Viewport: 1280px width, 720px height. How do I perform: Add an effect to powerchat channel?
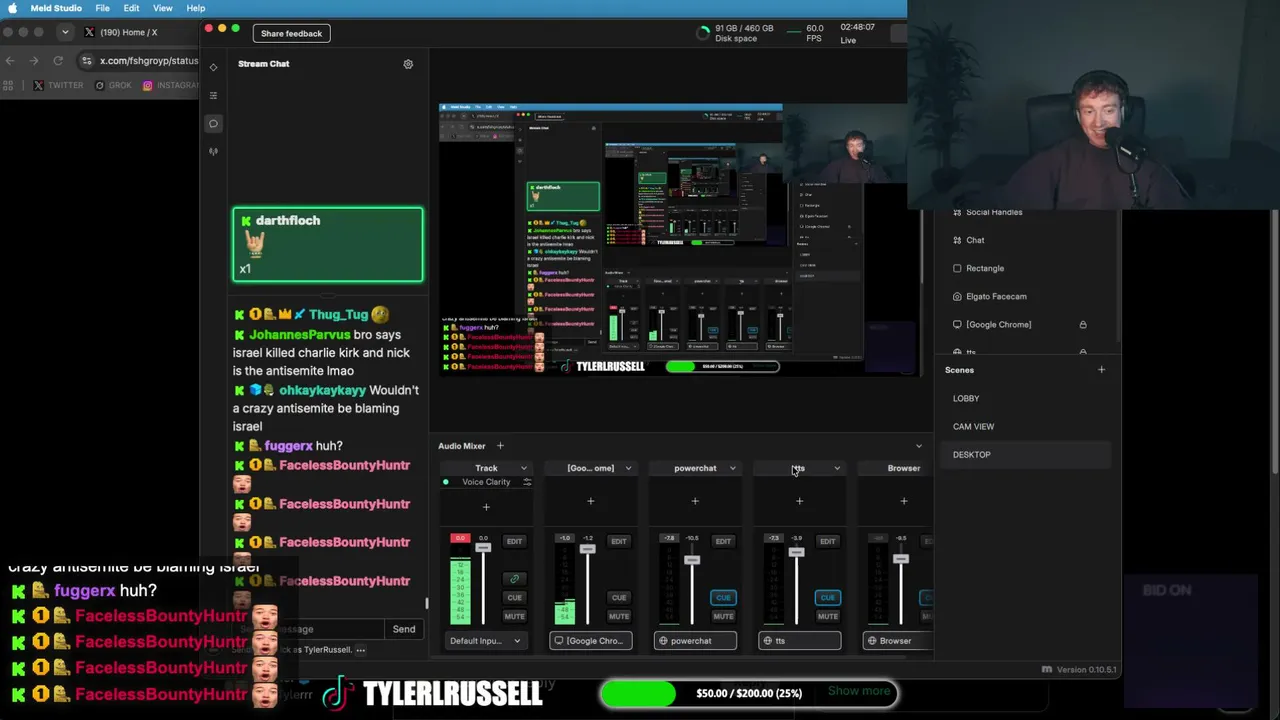tap(695, 501)
